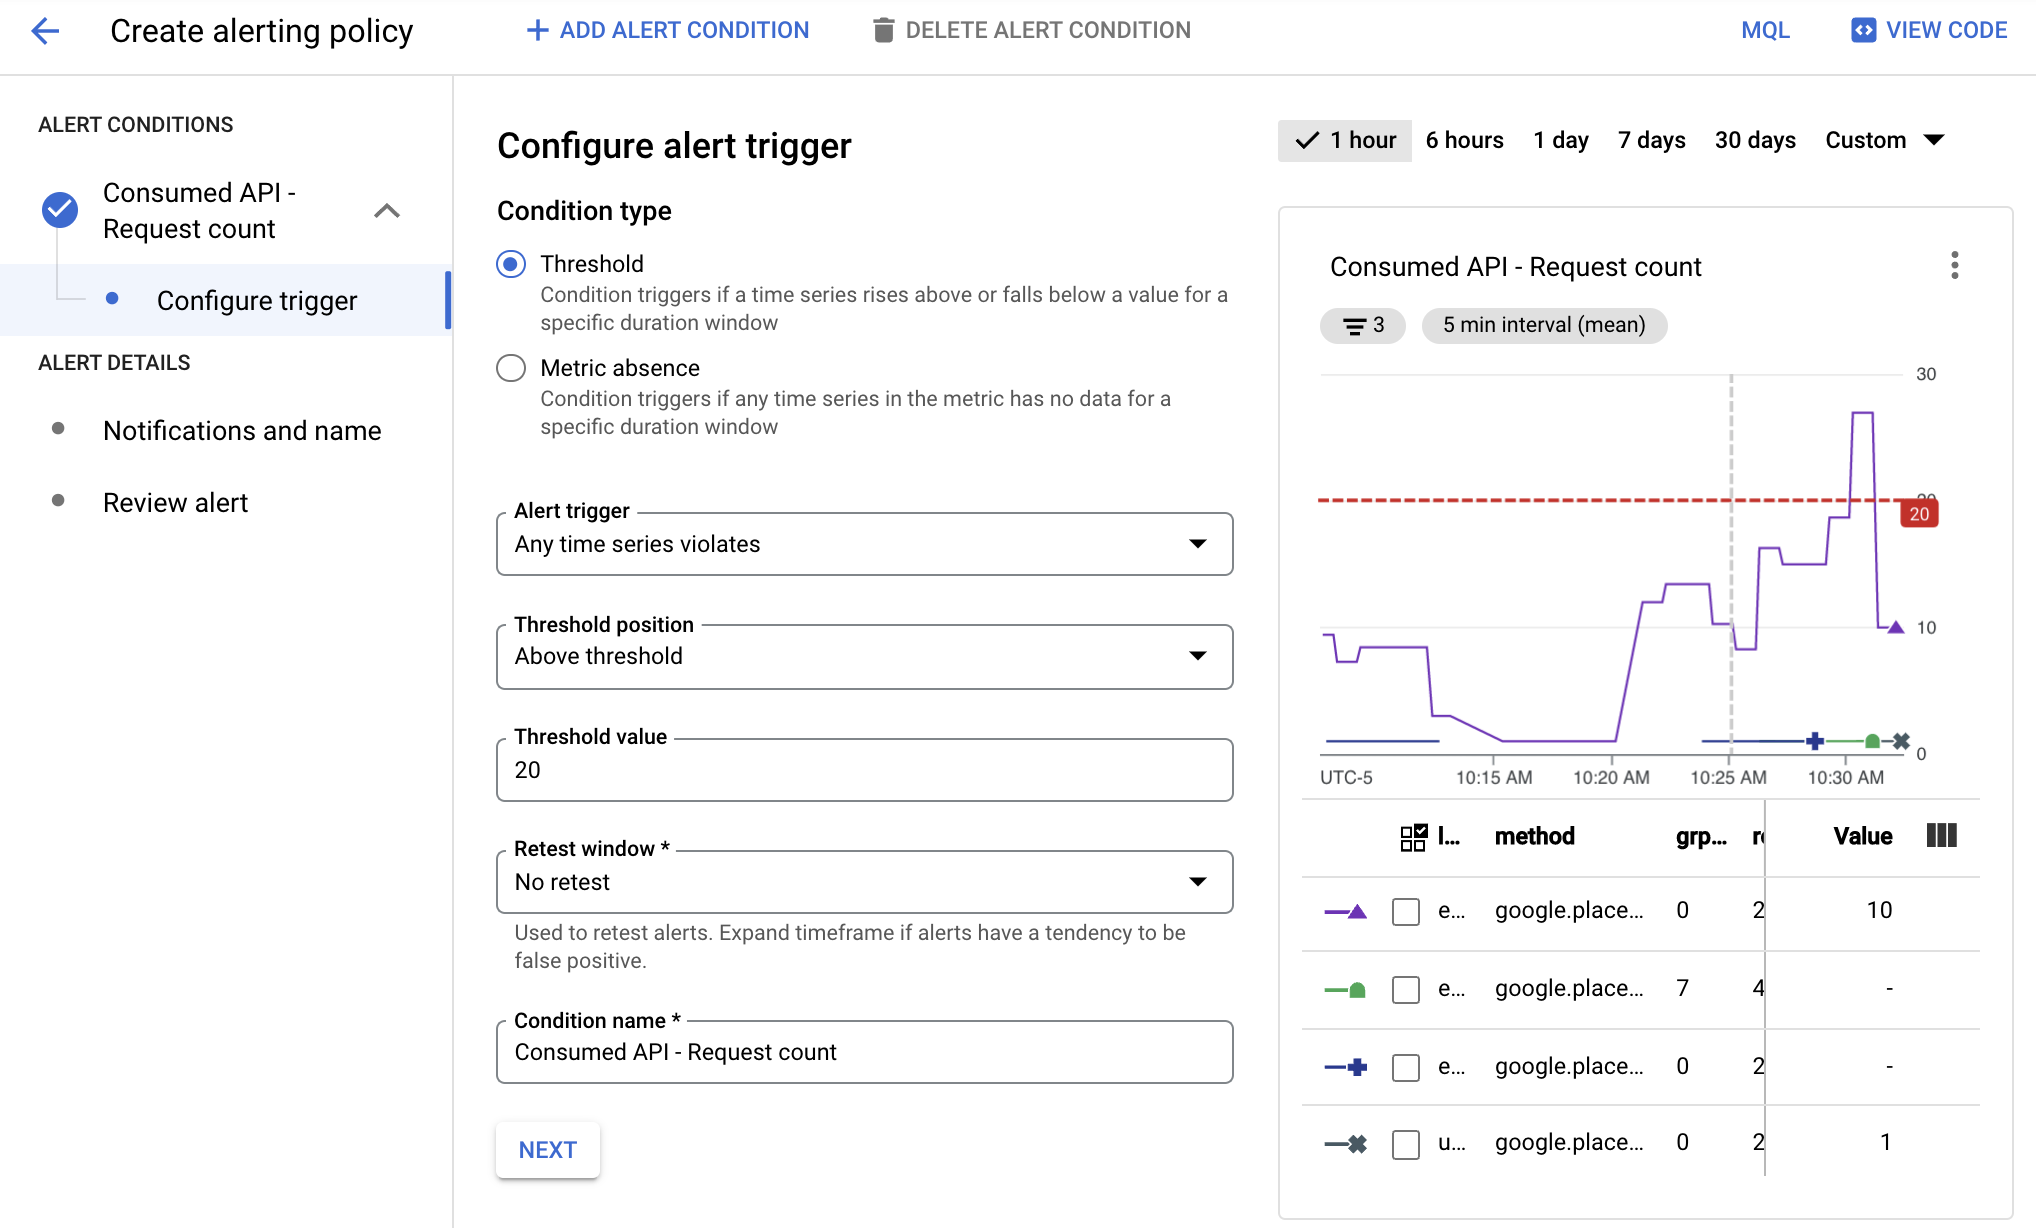Expand the Retest window dropdown

coord(862,882)
